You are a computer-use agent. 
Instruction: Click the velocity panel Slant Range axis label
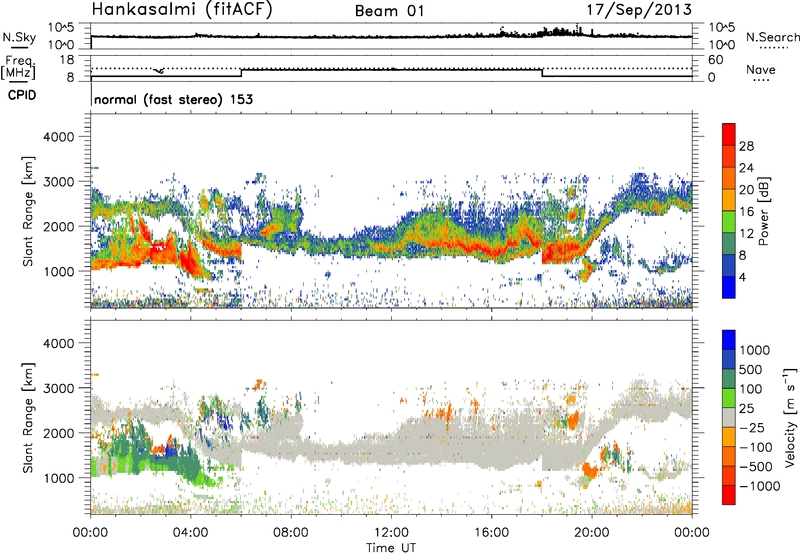[x=28, y=418]
